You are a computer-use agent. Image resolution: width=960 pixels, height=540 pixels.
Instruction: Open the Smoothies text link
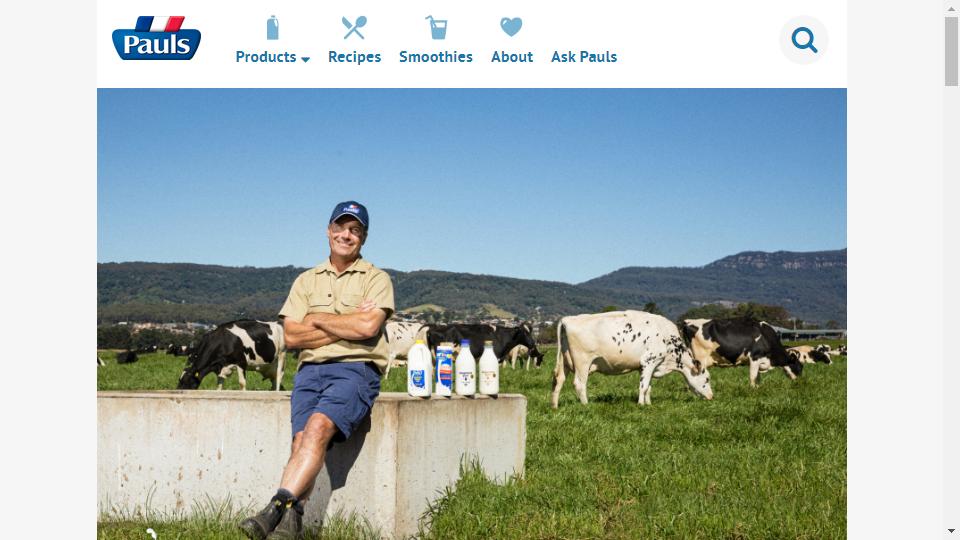pos(436,57)
